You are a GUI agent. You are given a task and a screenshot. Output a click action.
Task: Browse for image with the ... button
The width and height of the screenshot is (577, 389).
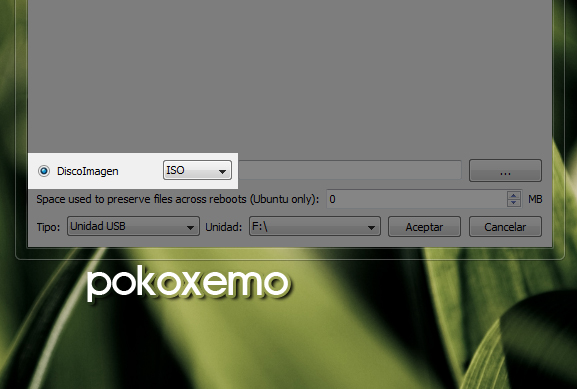[505, 170]
